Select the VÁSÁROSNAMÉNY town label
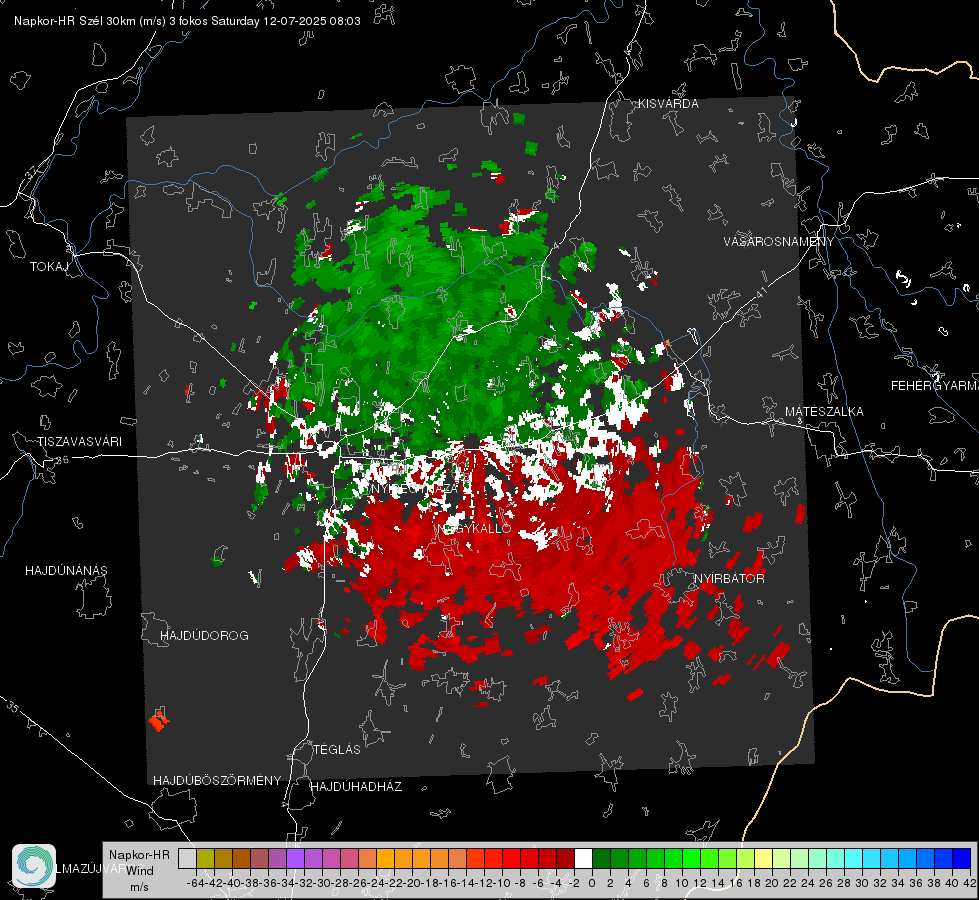Screen dimensions: 979x900 point(779,242)
